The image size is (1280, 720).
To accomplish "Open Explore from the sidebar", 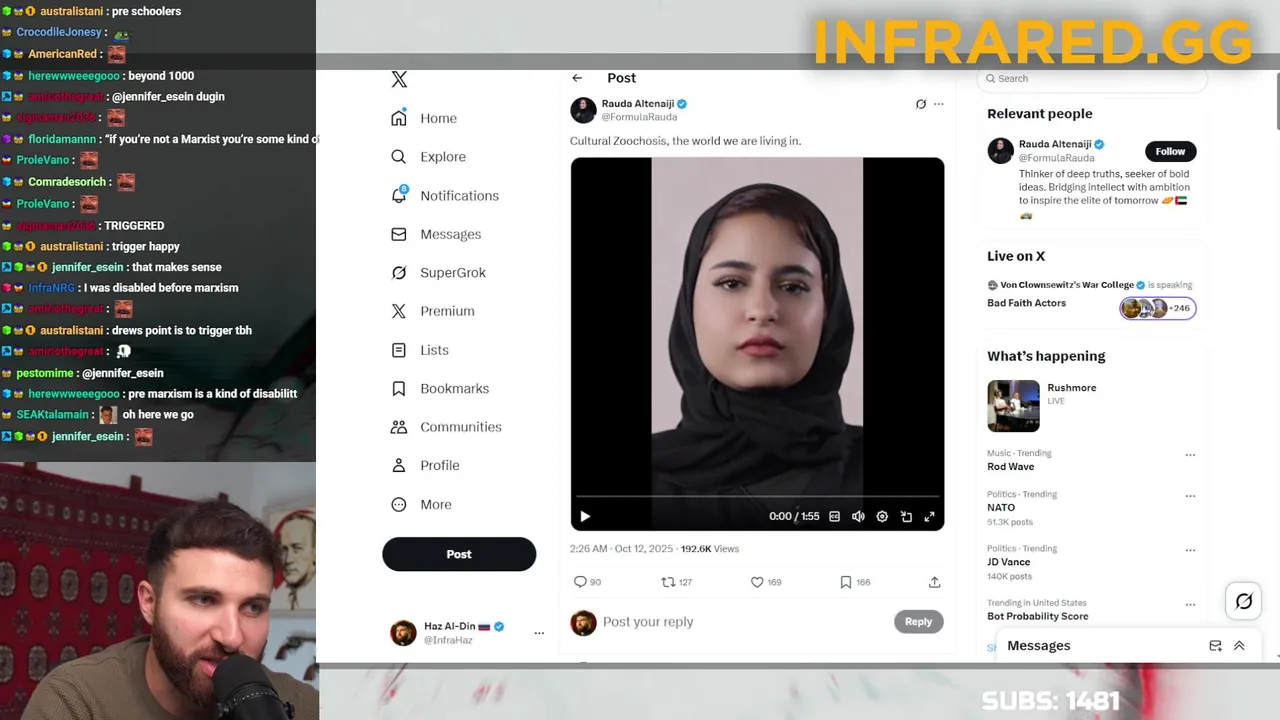I will (429, 157).
